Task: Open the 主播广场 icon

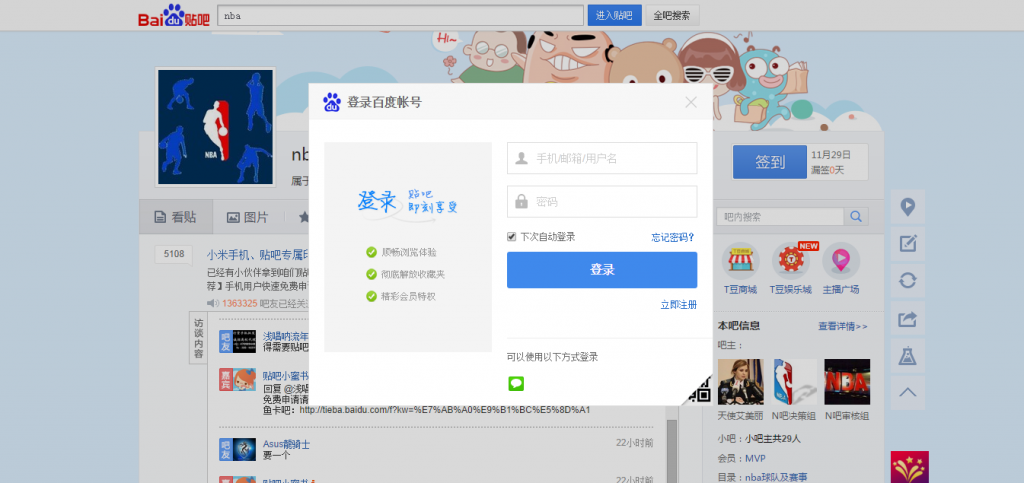Action: click(x=840, y=261)
